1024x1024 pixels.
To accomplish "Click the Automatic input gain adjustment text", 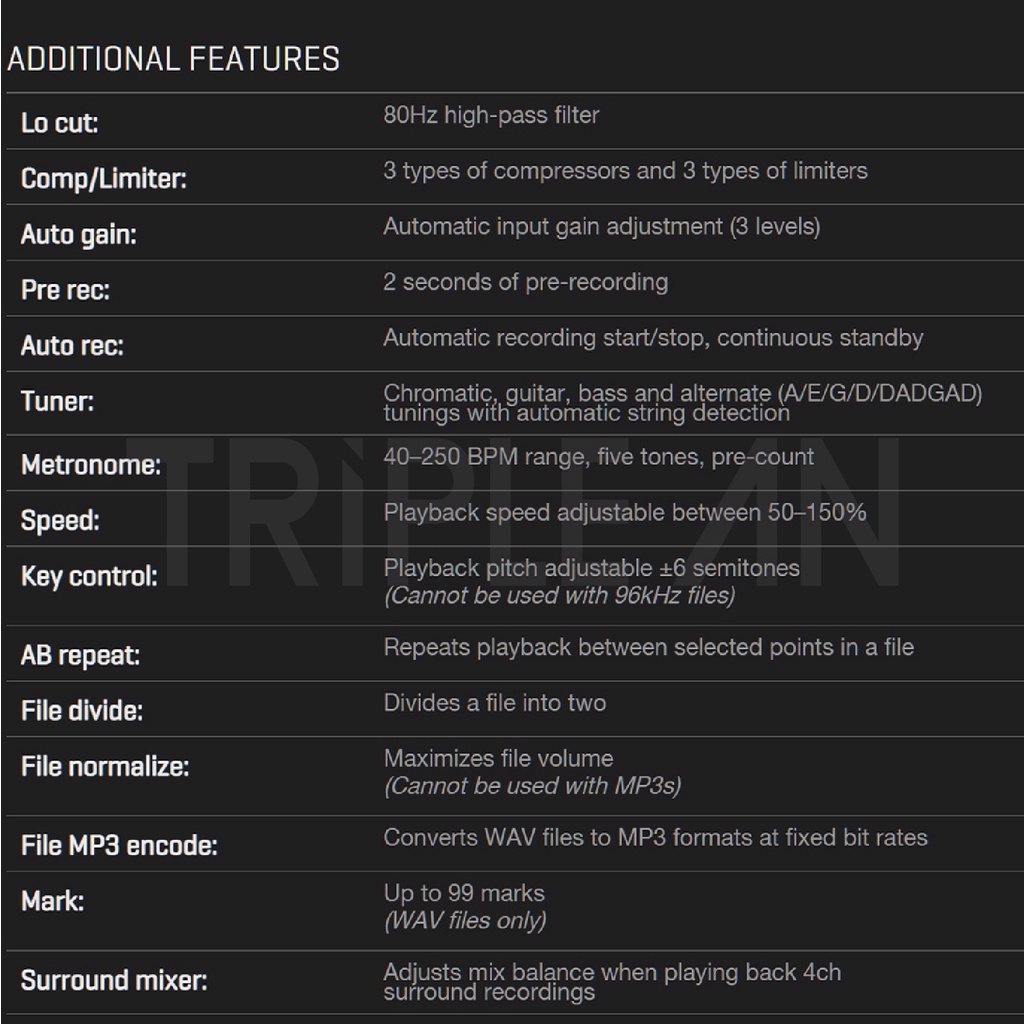I will pyautogui.click(x=601, y=227).
